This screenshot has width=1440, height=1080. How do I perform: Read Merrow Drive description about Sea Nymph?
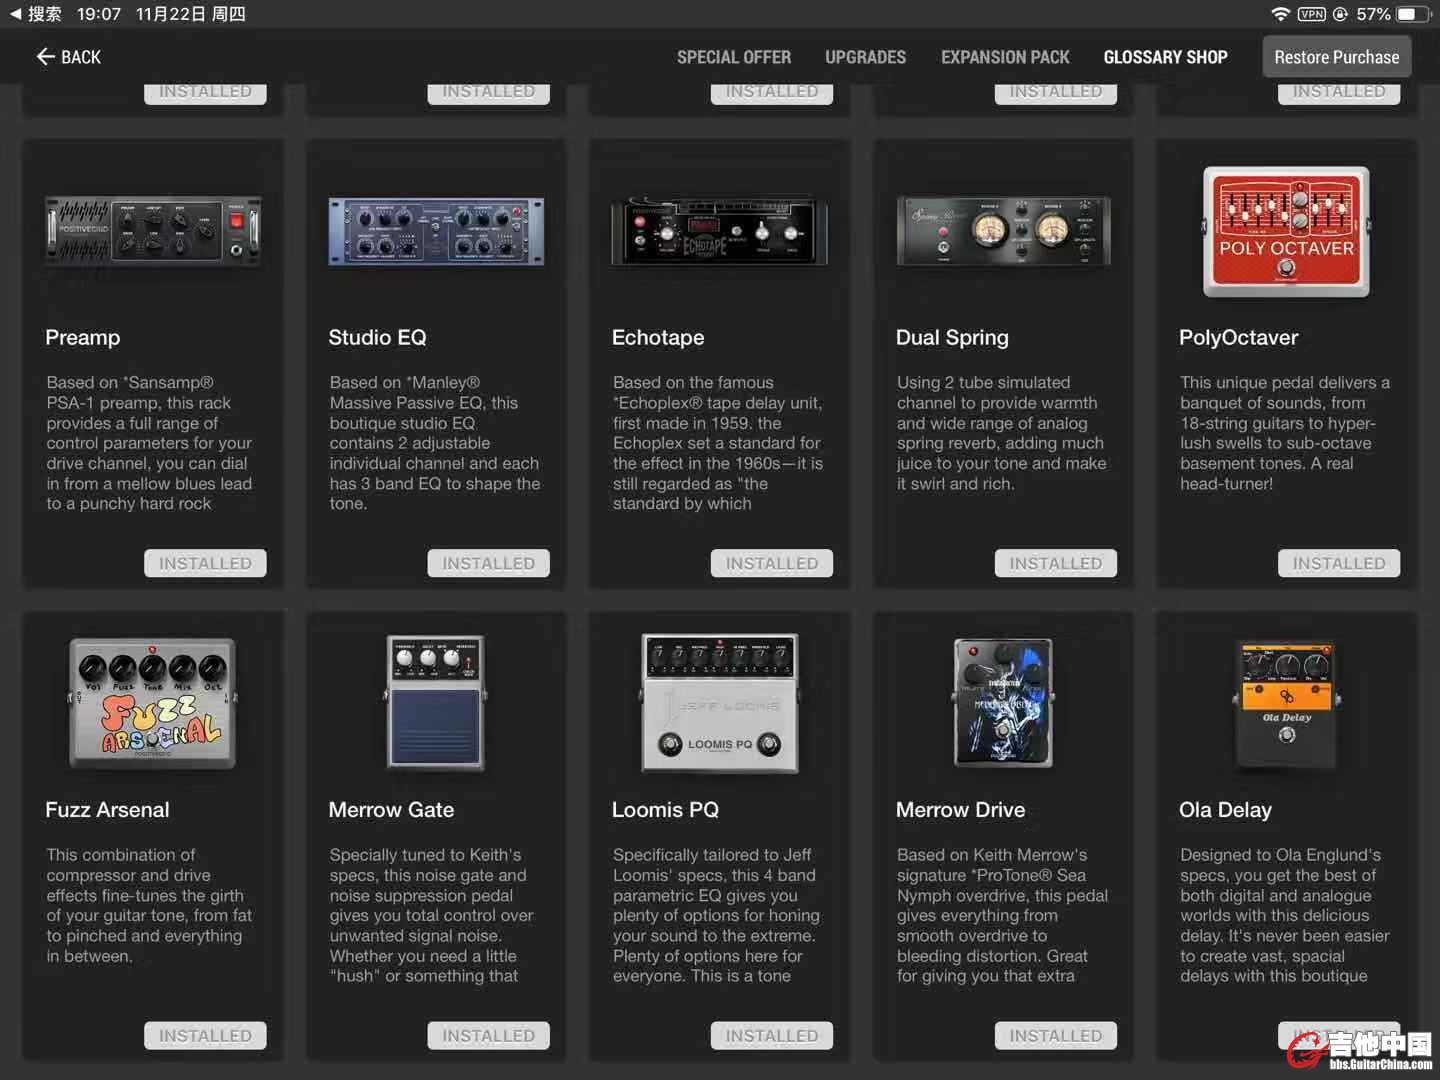(1002, 915)
